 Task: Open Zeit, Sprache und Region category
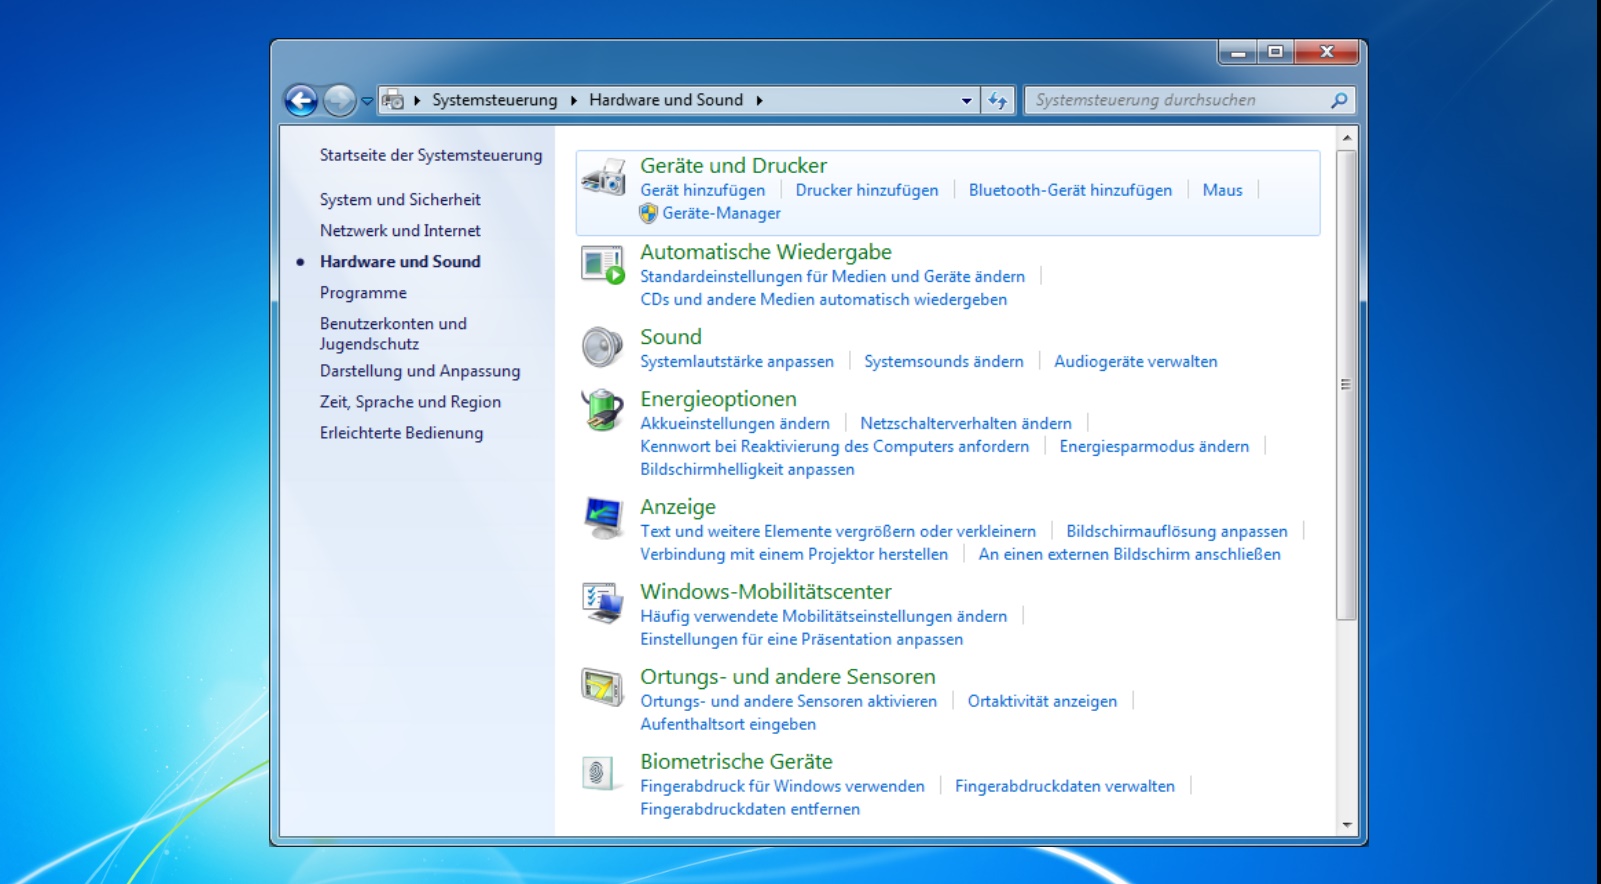tap(410, 402)
